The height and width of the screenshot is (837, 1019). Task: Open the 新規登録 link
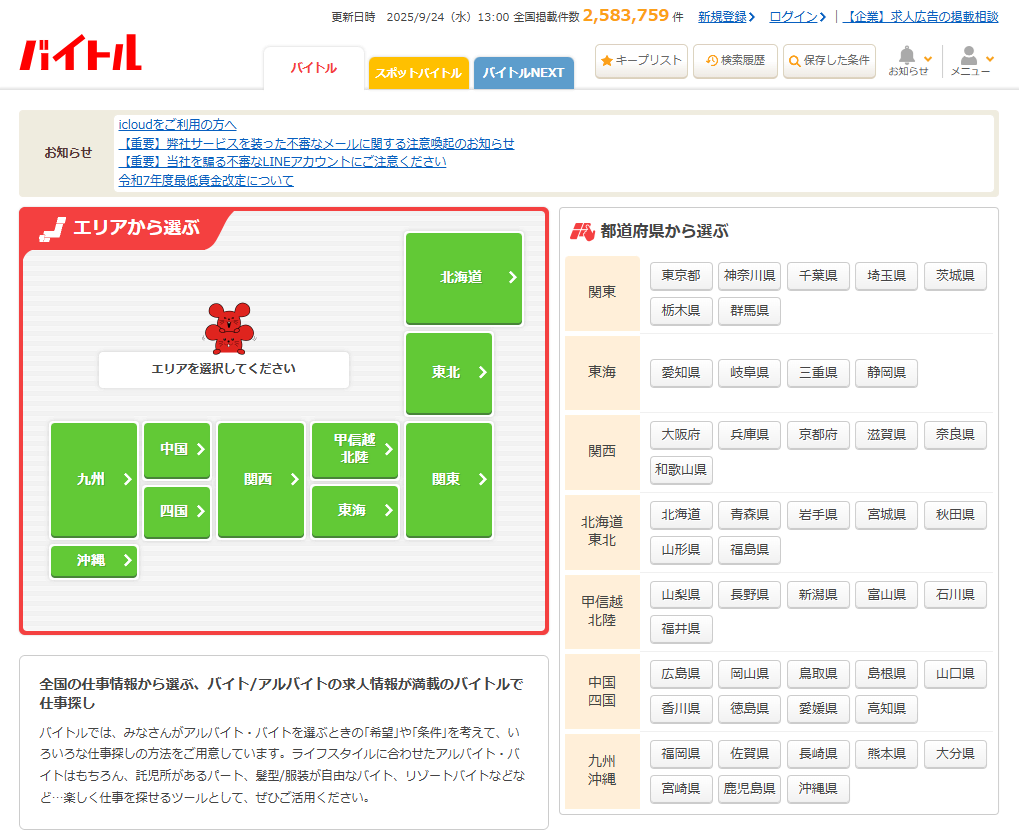[x=725, y=17]
